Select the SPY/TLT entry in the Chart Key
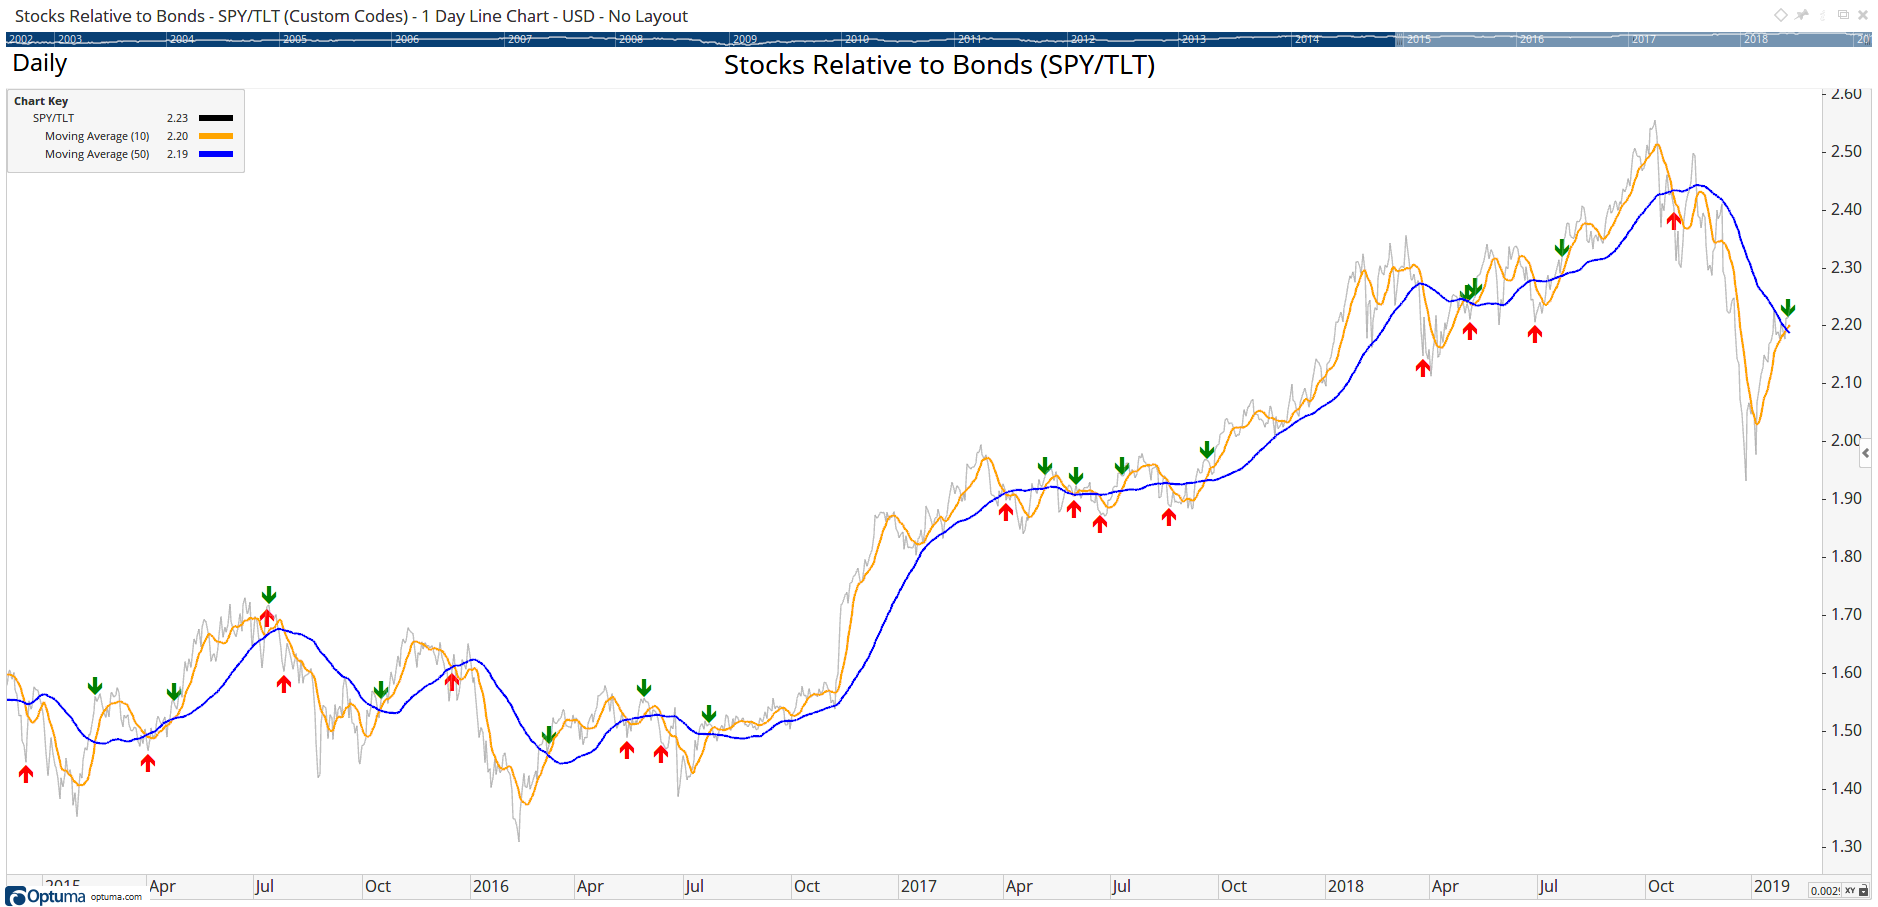Screen dimensions: 1878x907 click(x=53, y=118)
